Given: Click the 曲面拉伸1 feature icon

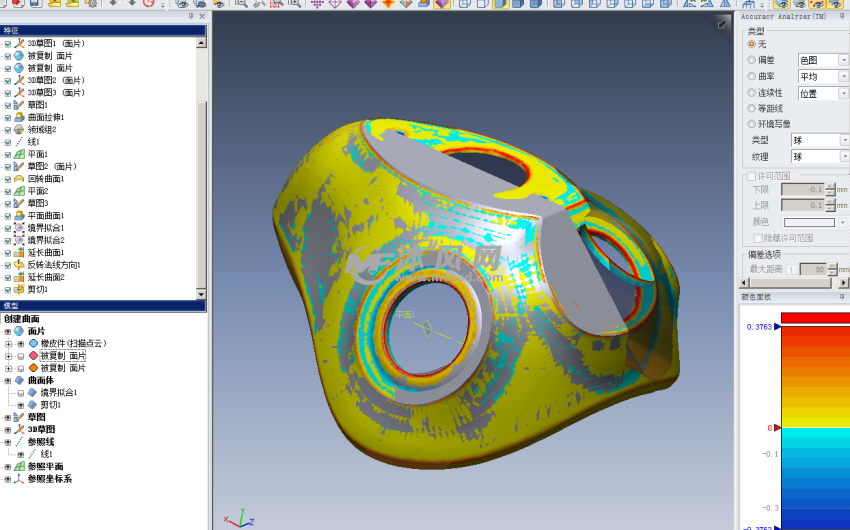Looking at the screenshot, I should 19,117.
